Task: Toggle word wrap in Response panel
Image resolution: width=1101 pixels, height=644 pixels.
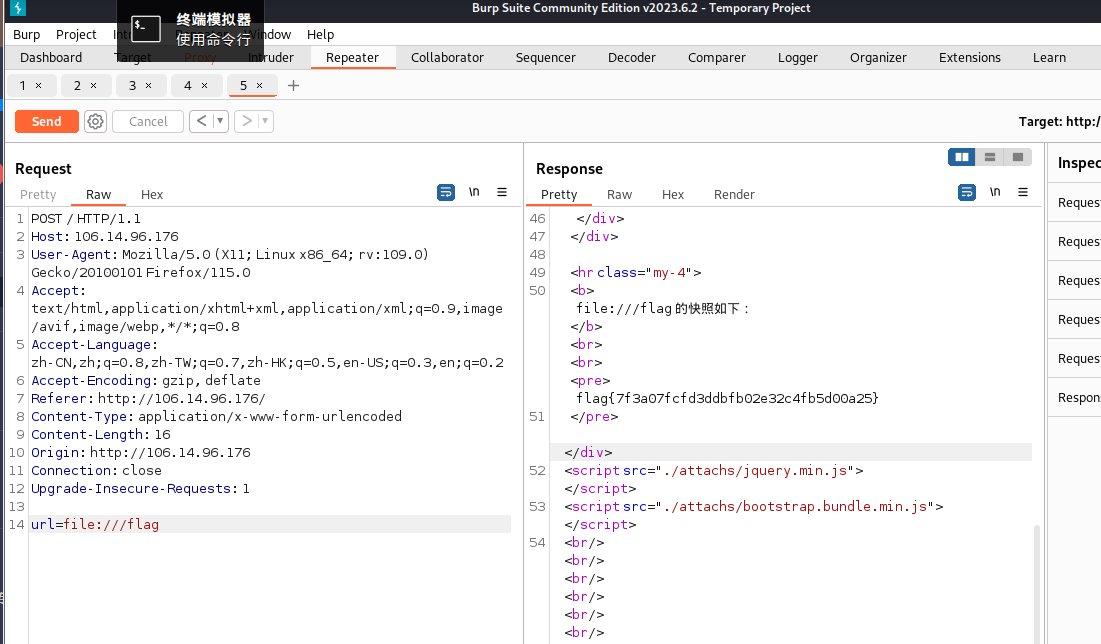Action: pyautogui.click(x=967, y=192)
